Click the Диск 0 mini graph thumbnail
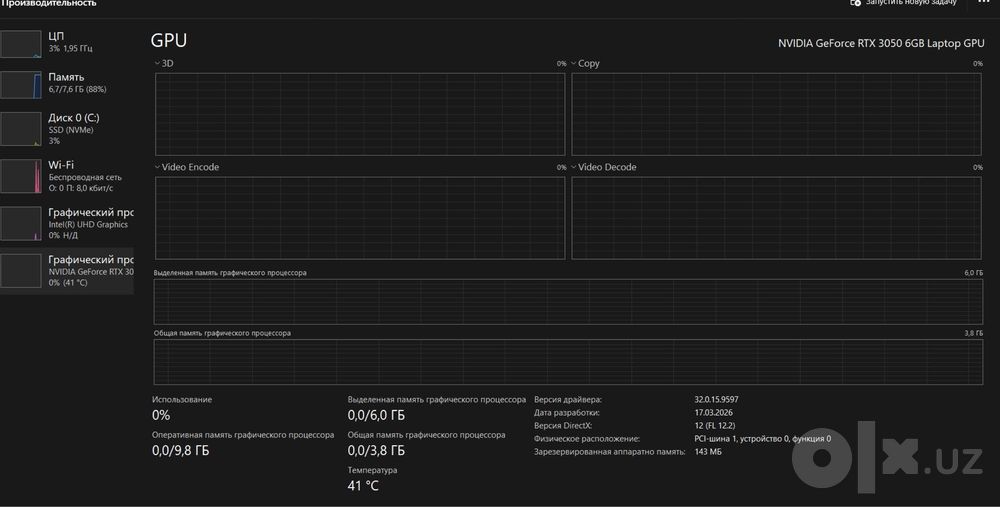This screenshot has height=507, width=1000. click(x=21, y=129)
